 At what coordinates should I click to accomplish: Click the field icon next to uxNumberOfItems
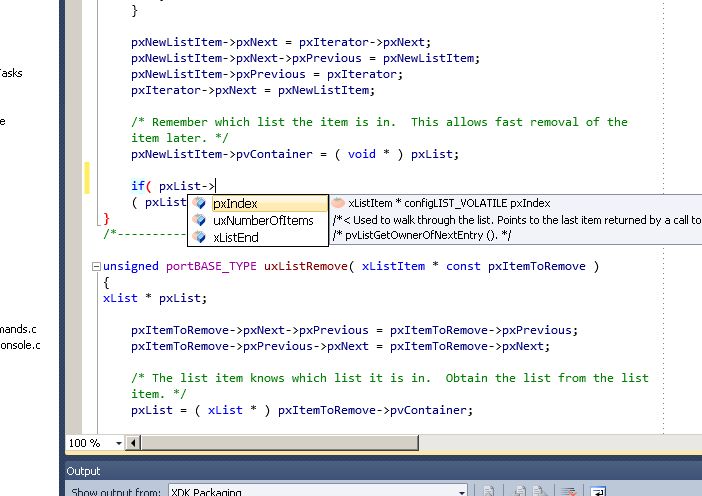200,220
